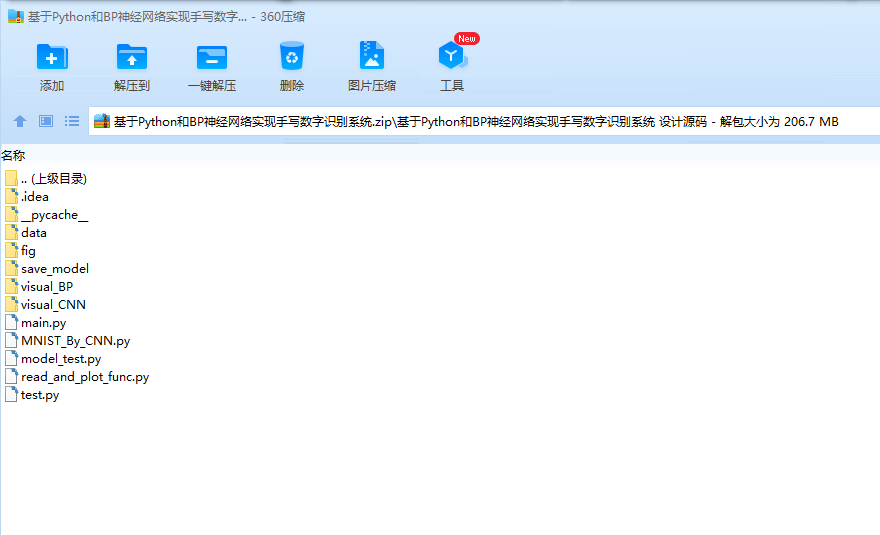Click the 360压缩 app icon in the title bar

16,17
